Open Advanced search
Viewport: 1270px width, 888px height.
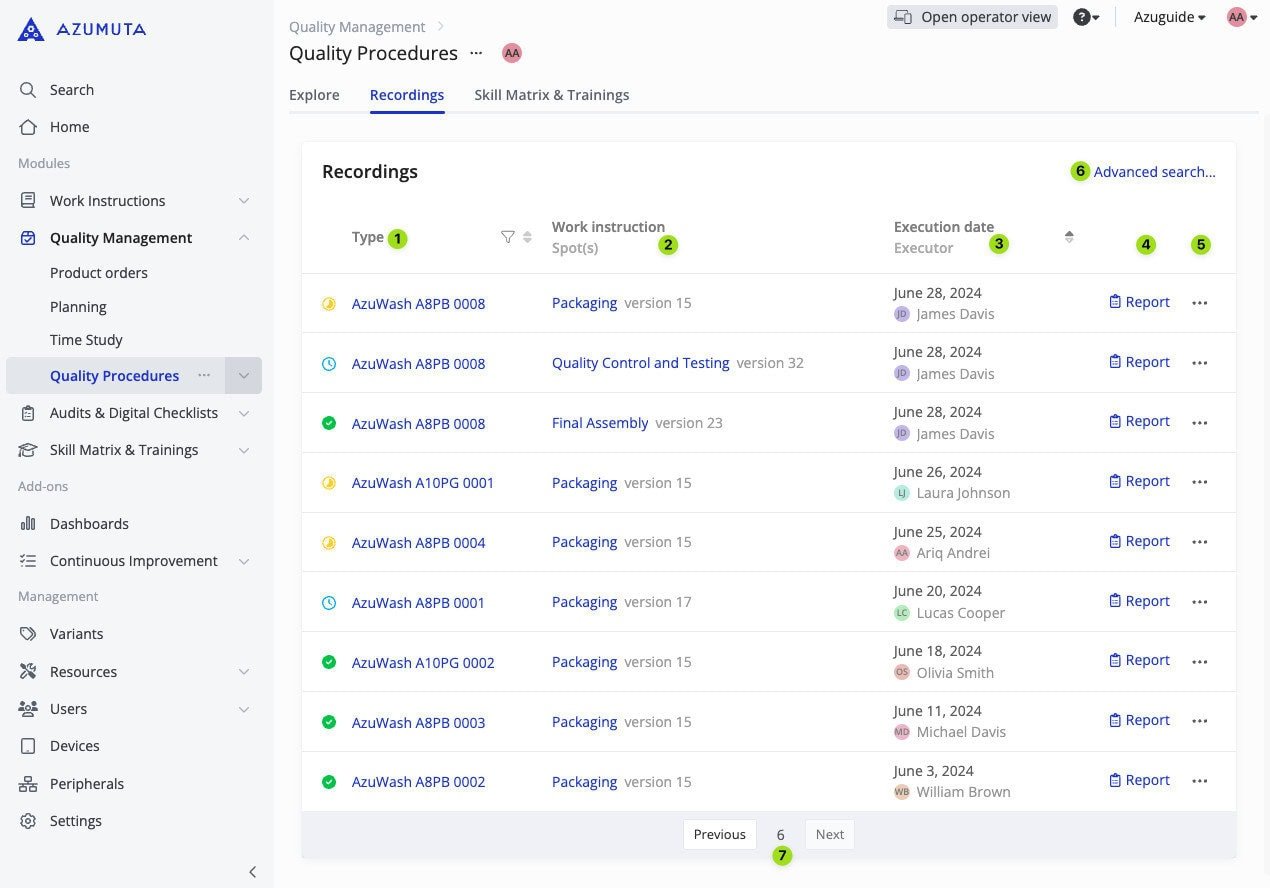point(1154,171)
